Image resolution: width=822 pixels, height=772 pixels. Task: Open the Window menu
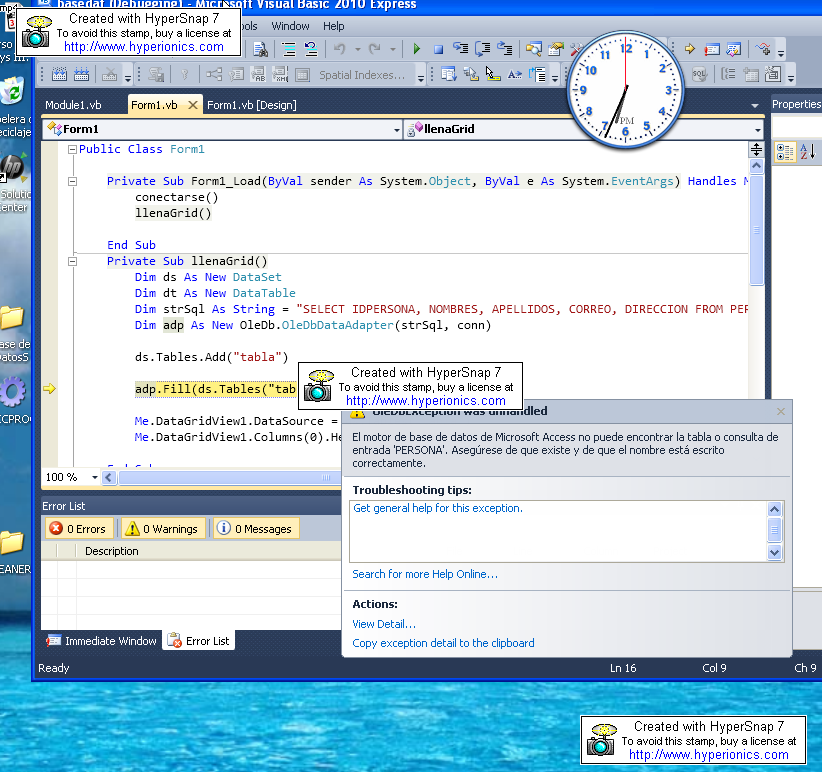(x=290, y=26)
